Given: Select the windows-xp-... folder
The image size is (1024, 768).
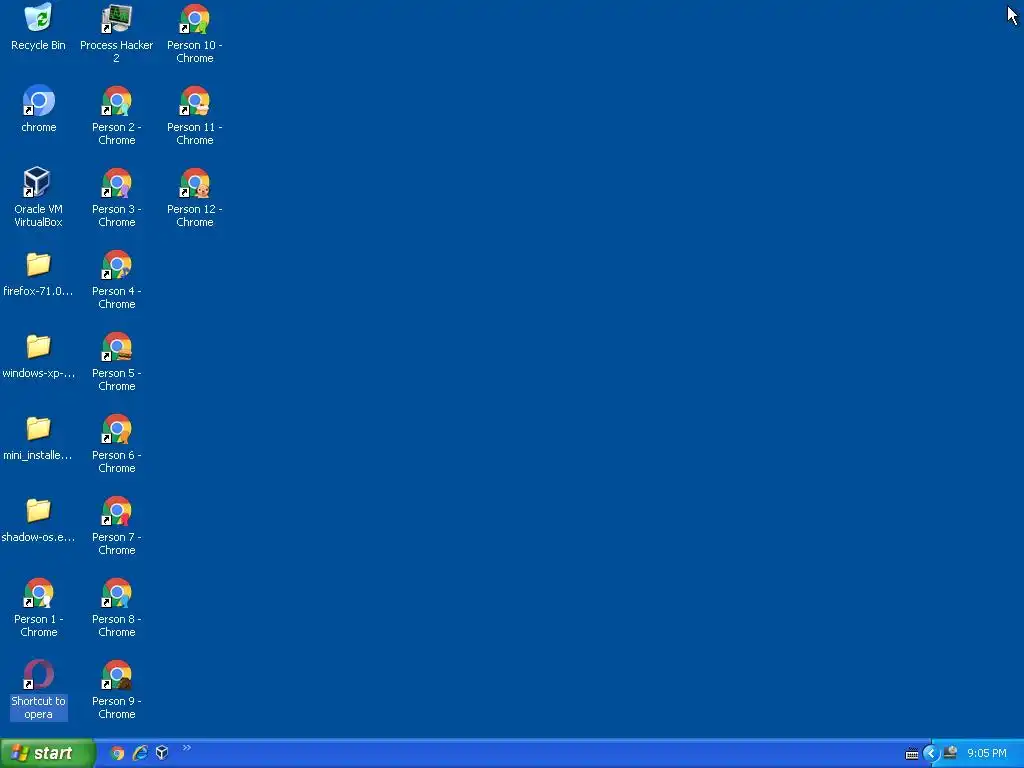Looking at the screenshot, I should pyautogui.click(x=39, y=356).
